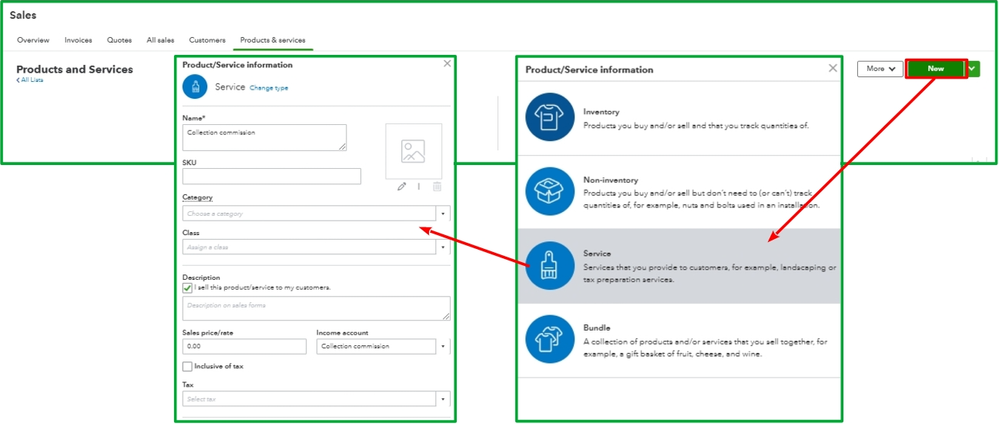Screen dimensions: 999x424
Task: Select the Bundle shirts icon
Action: click(550, 339)
